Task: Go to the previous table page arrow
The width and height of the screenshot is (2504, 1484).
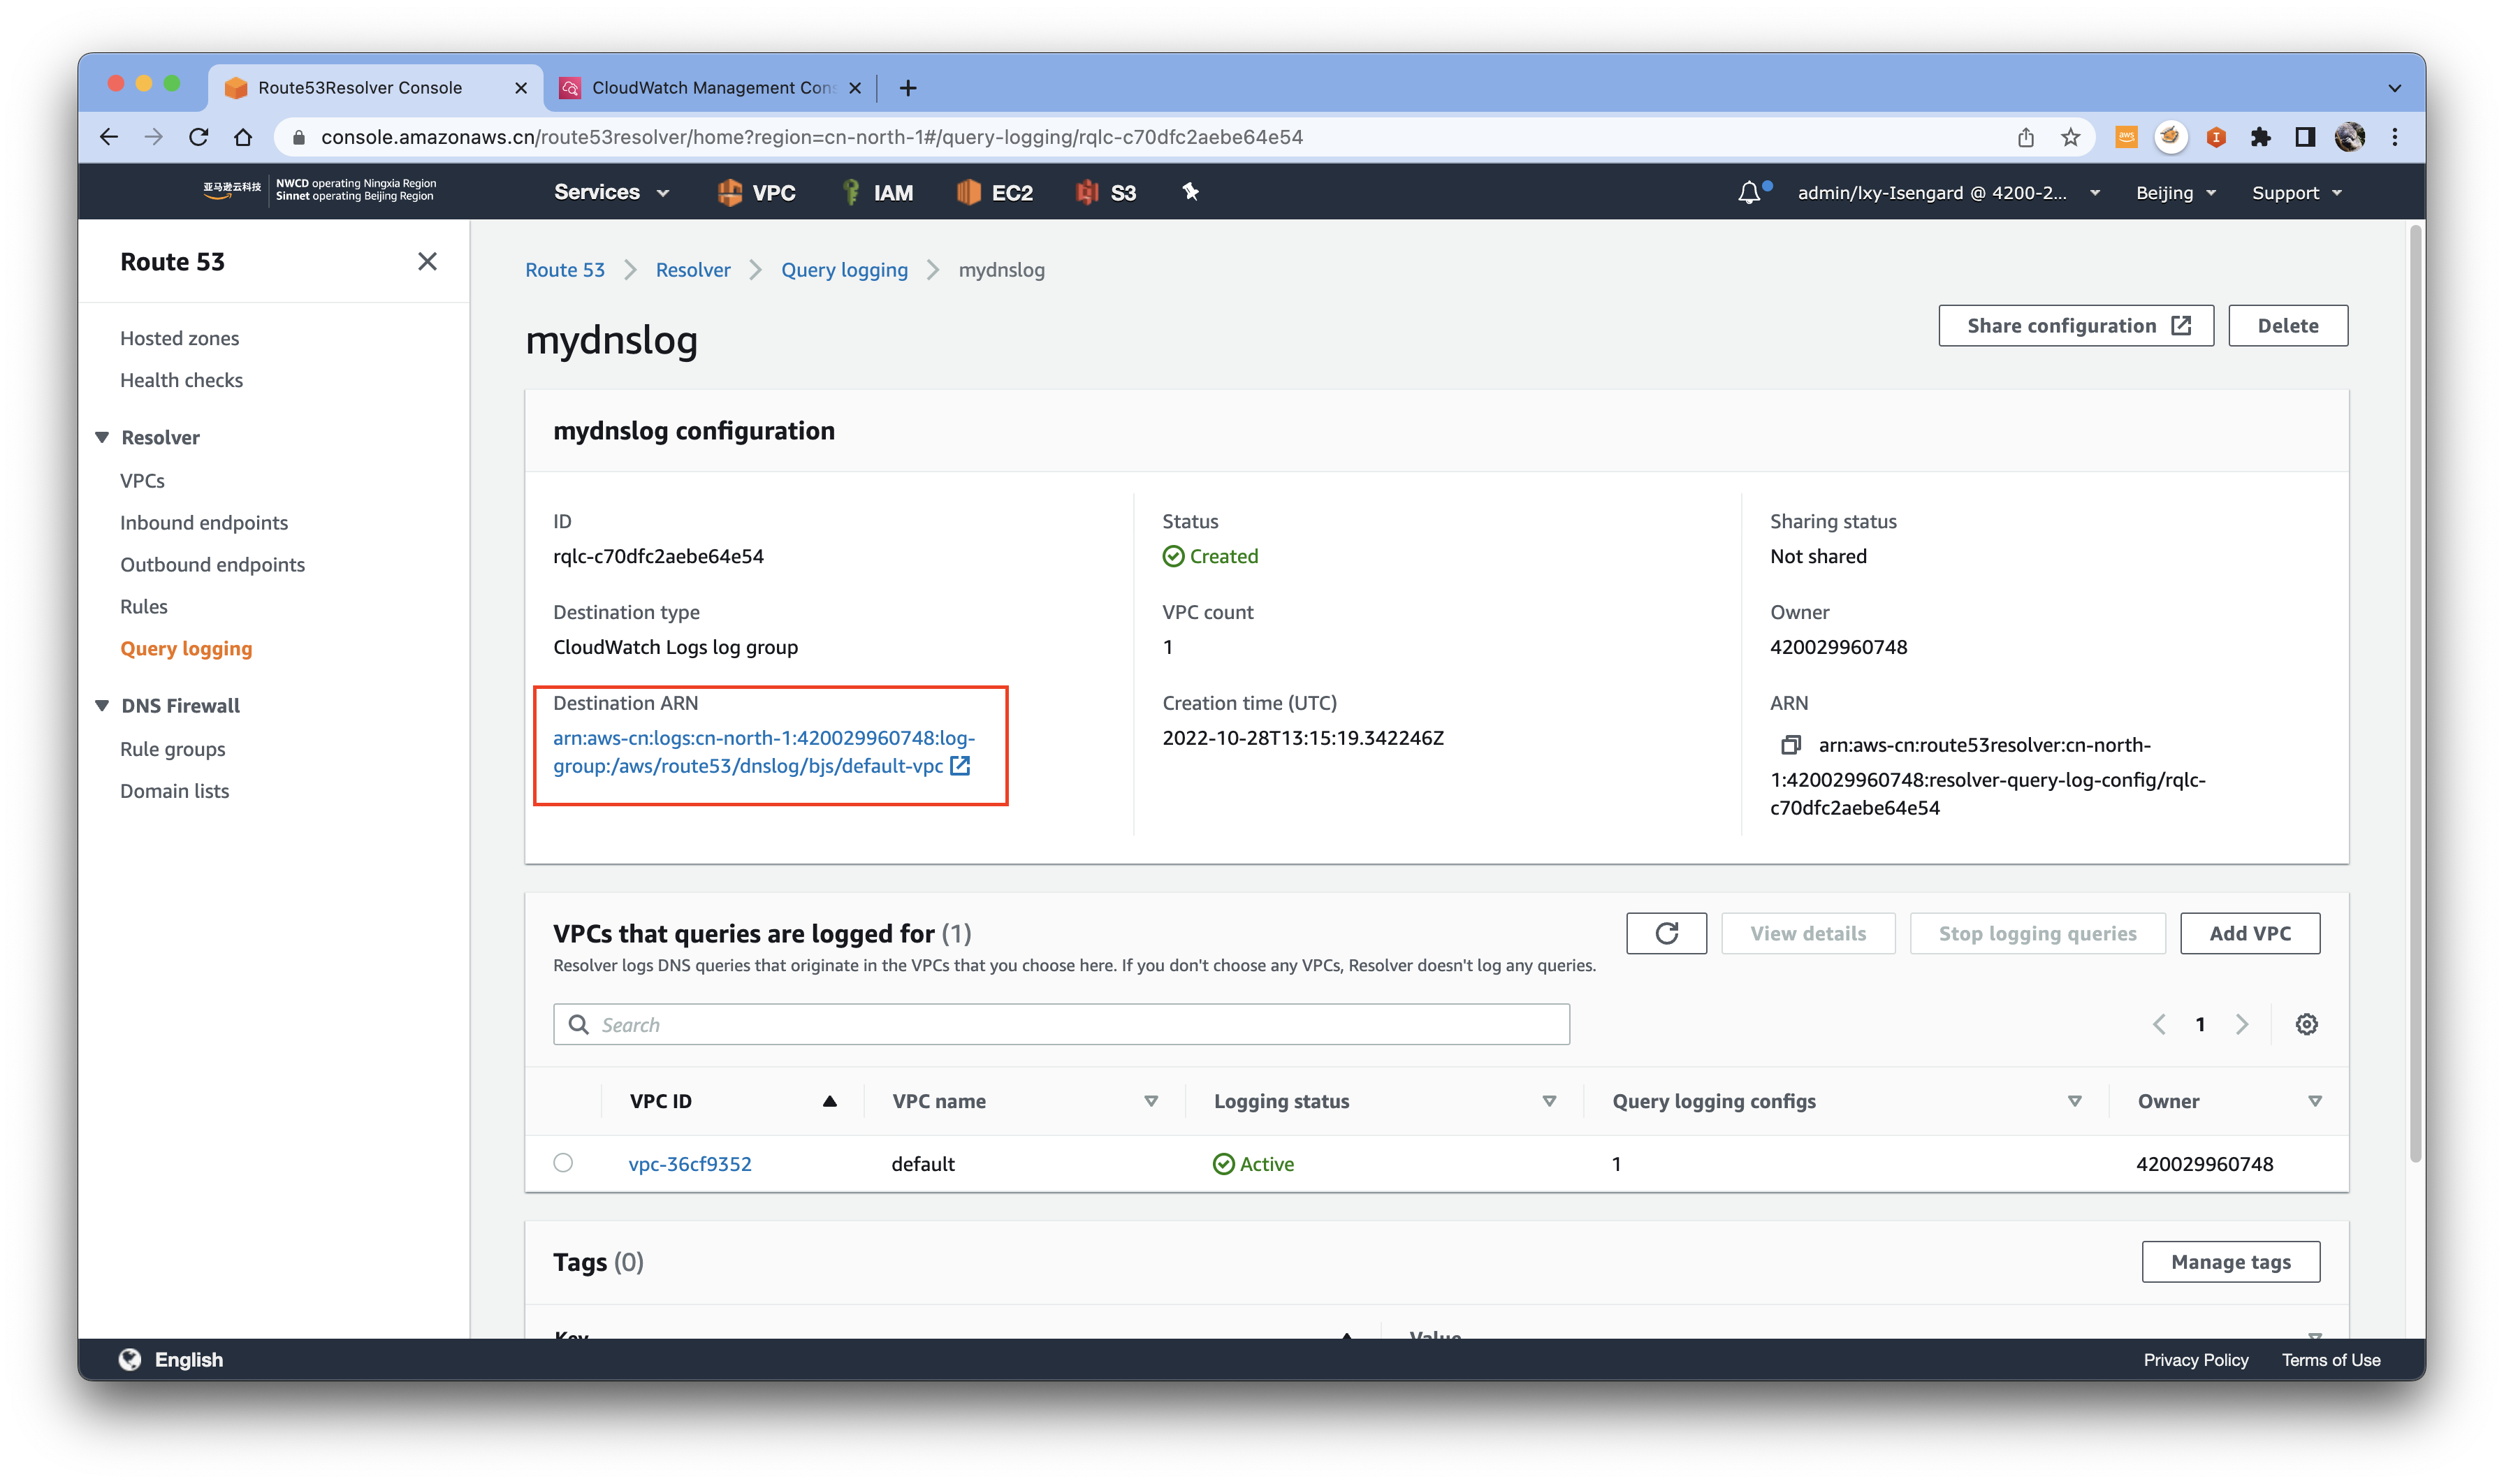Action: pos(2159,1024)
